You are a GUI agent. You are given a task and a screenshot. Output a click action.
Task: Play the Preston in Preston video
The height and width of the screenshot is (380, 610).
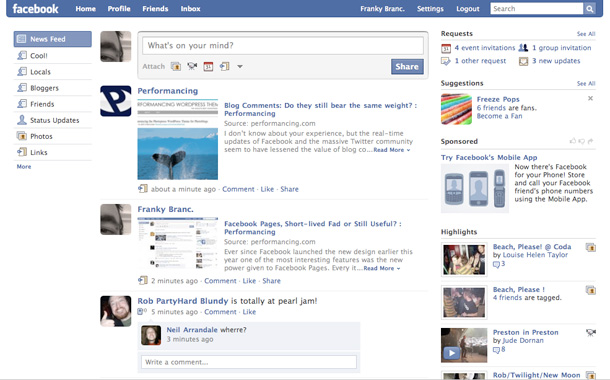tap(451, 353)
